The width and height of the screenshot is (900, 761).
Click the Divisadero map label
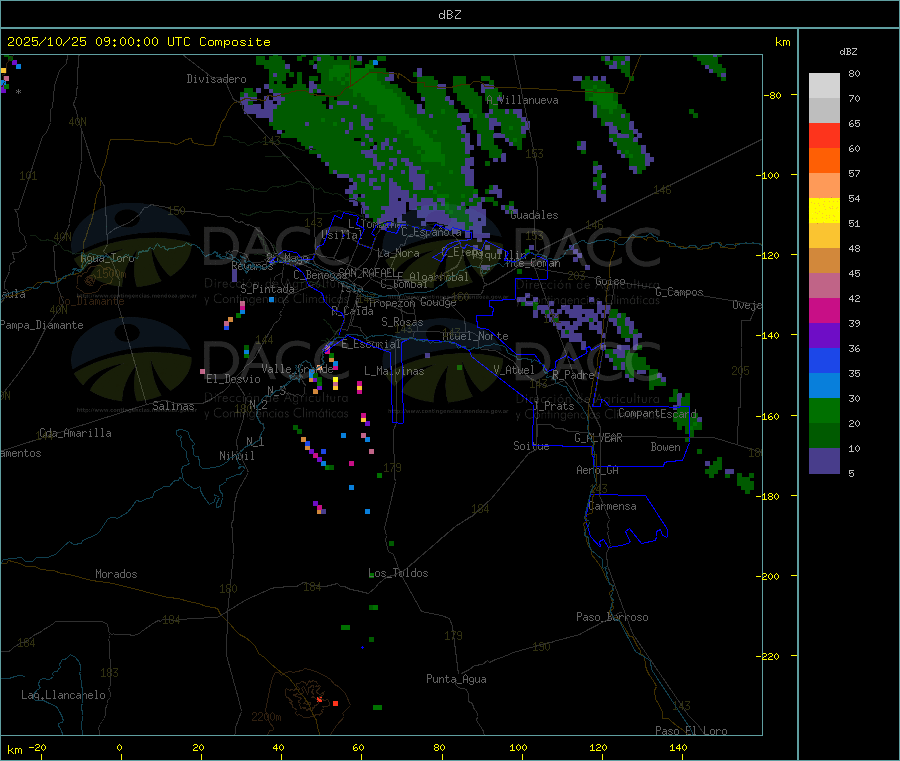pos(216,79)
